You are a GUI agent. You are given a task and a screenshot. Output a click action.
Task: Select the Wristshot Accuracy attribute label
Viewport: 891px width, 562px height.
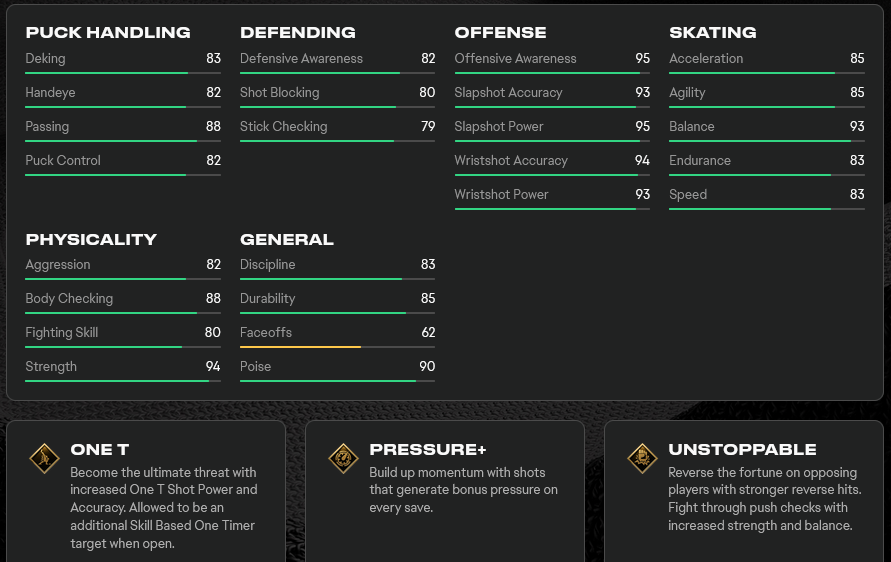tap(511, 161)
